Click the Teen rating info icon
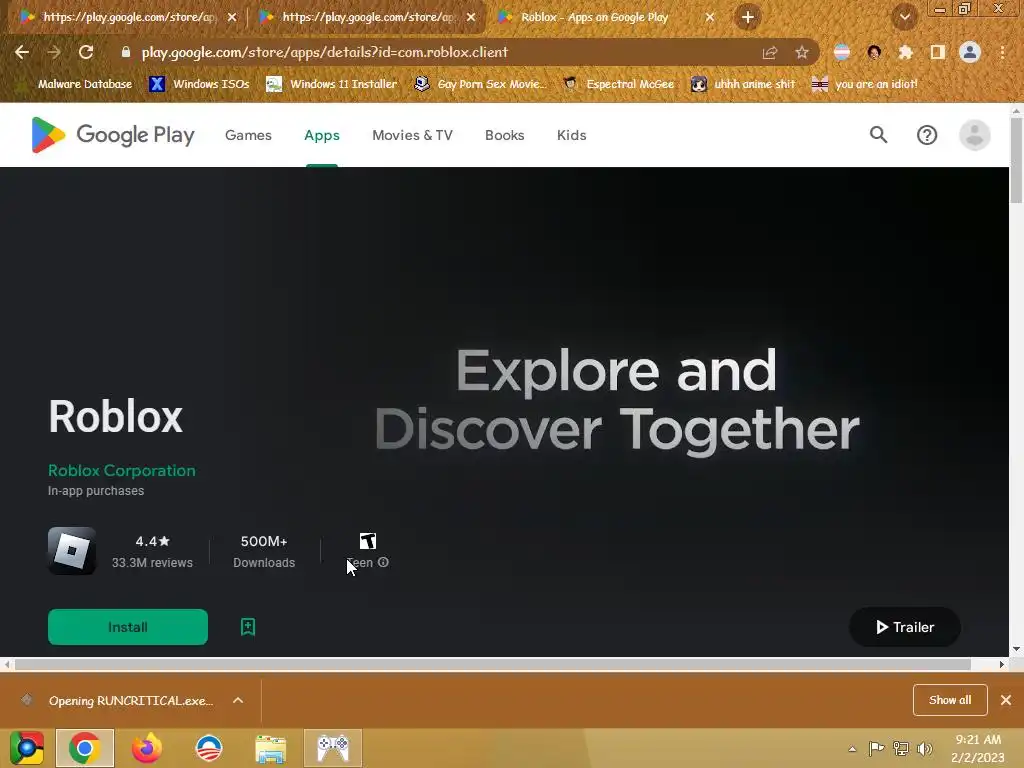Image resolution: width=1024 pixels, height=768 pixels. pyautogui.click(x=383, y=562)
